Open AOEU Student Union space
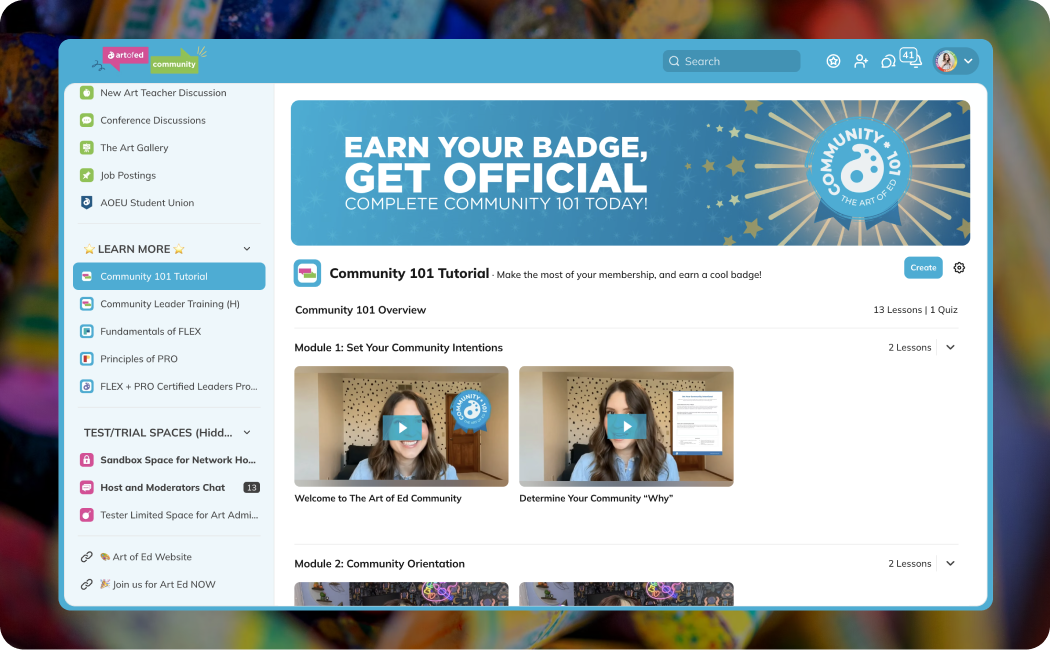The height and width of the screenshot is (650, 1050). tap(147, 203)
